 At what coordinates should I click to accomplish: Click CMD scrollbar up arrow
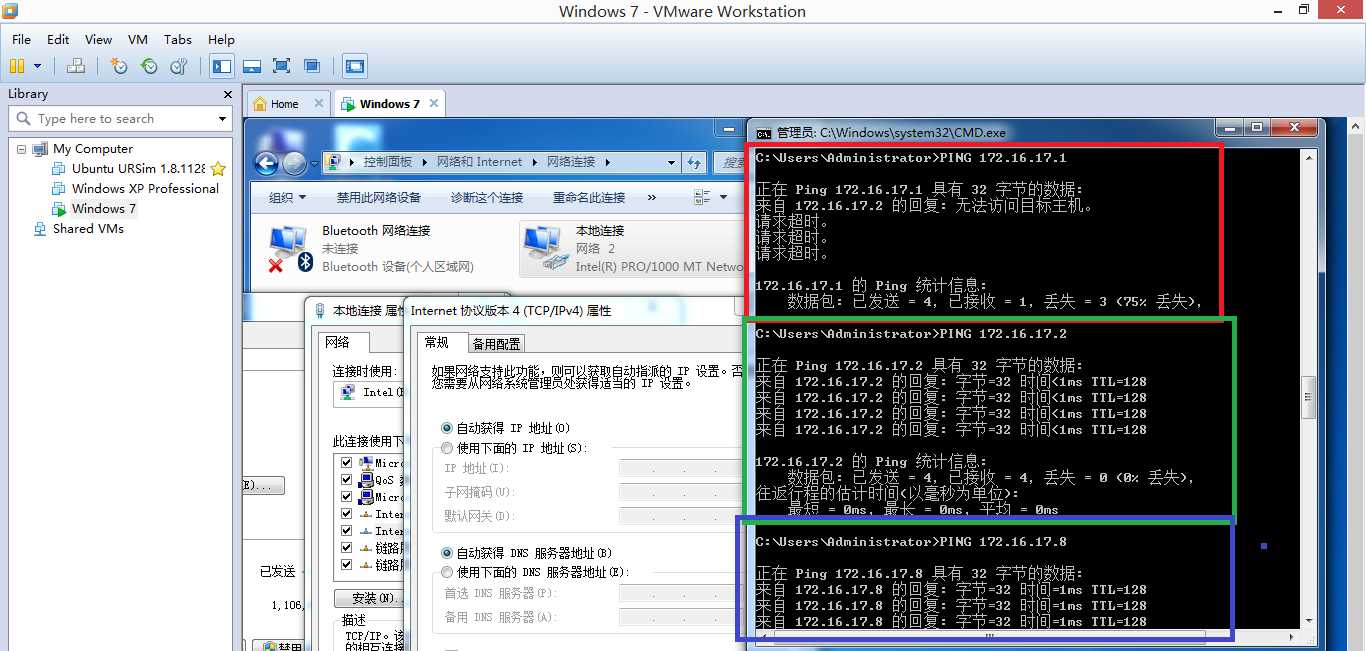(x=1308, y=158)
